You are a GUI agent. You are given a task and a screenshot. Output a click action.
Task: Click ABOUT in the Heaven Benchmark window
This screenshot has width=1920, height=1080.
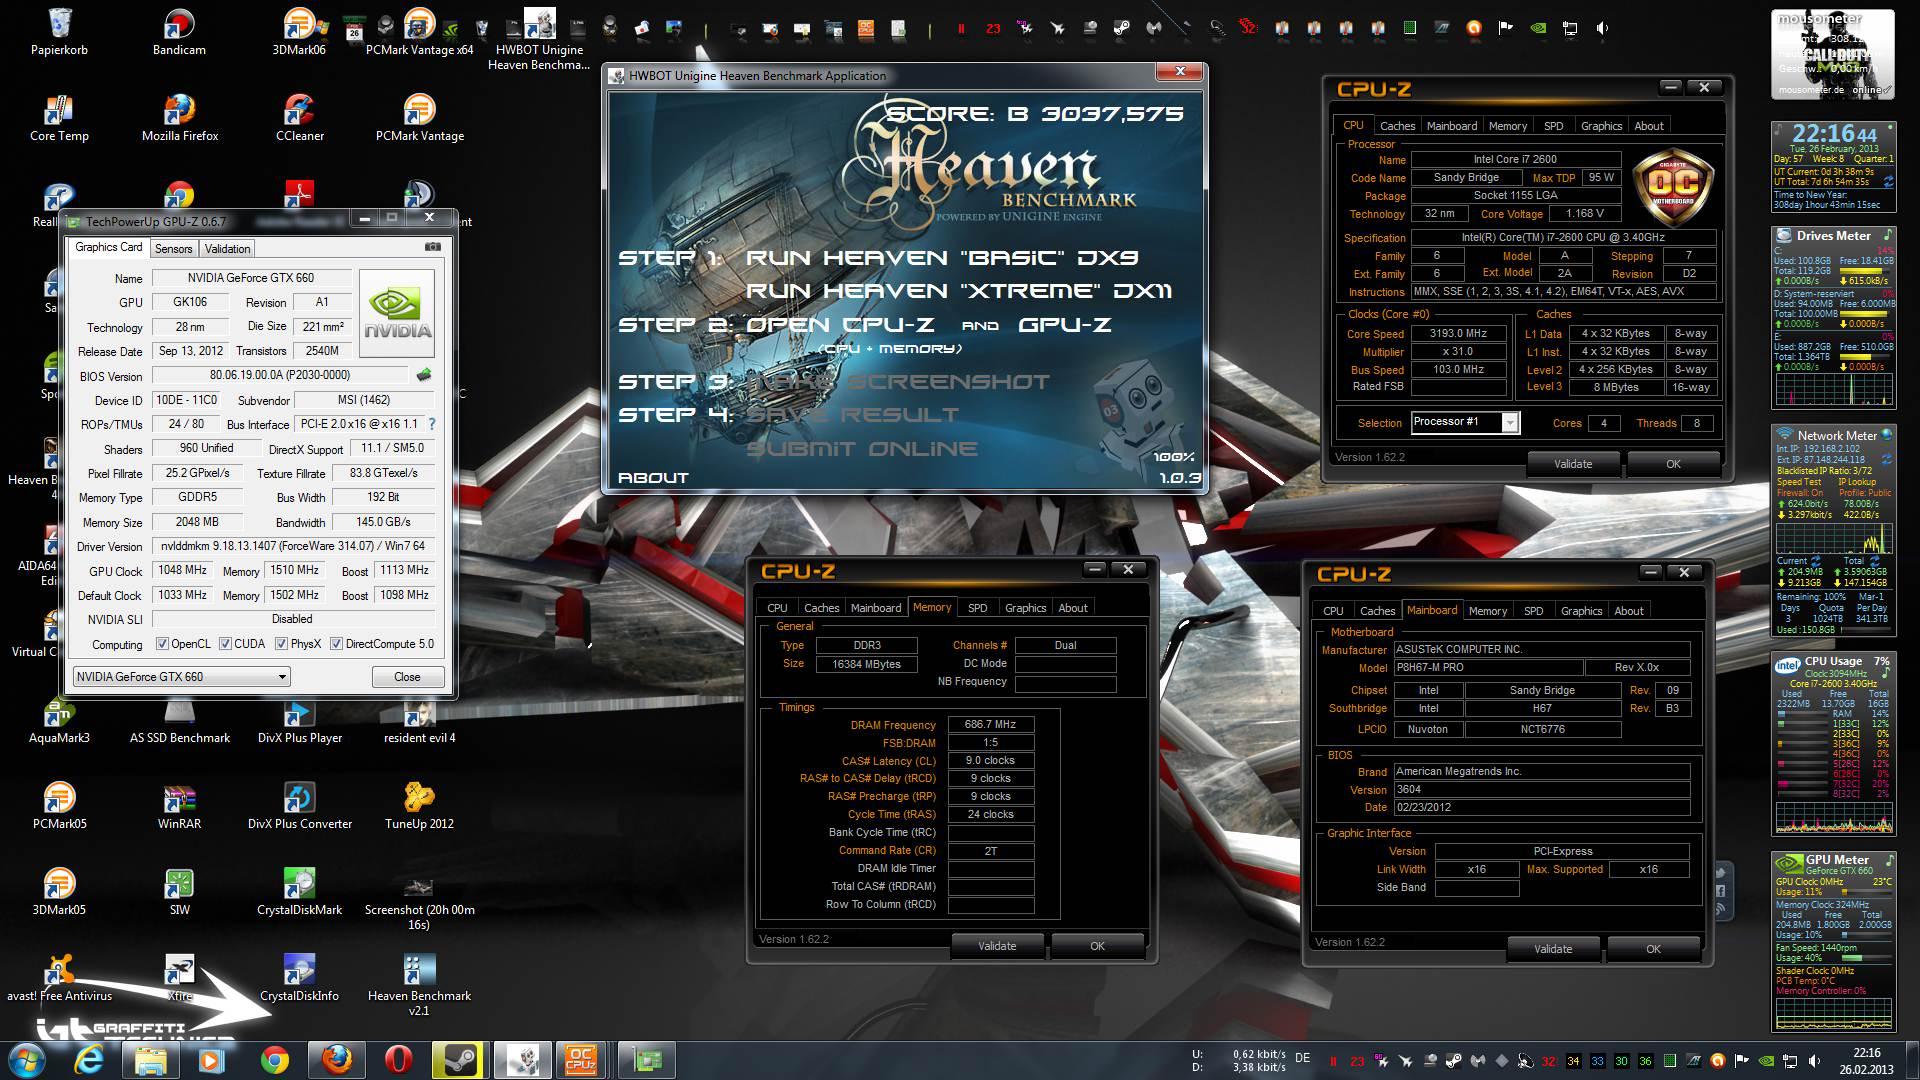click(653, 478)
